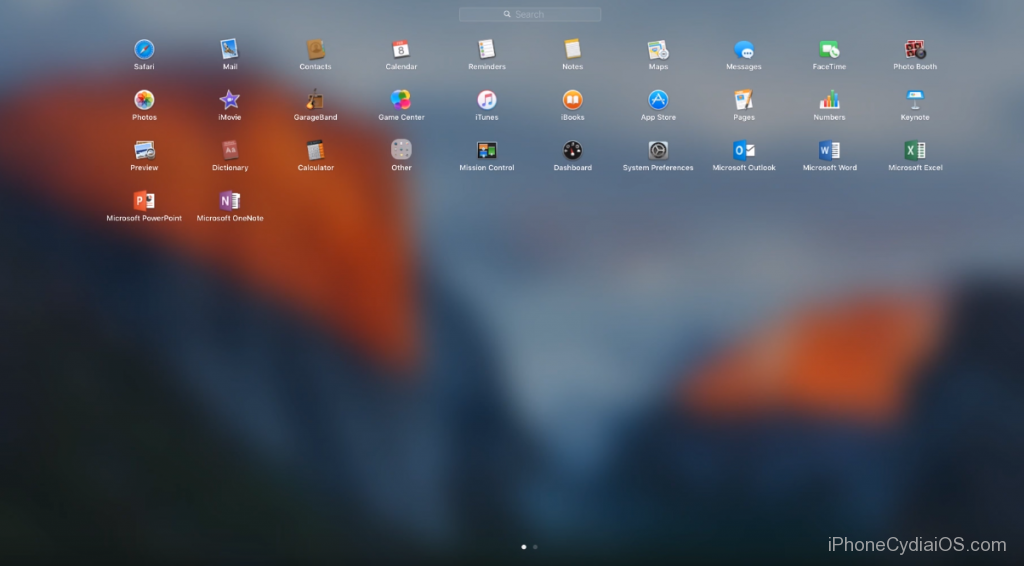Screen dimensions: 1024x566
Task: Launch Dictionary
Action: point(230,150)
